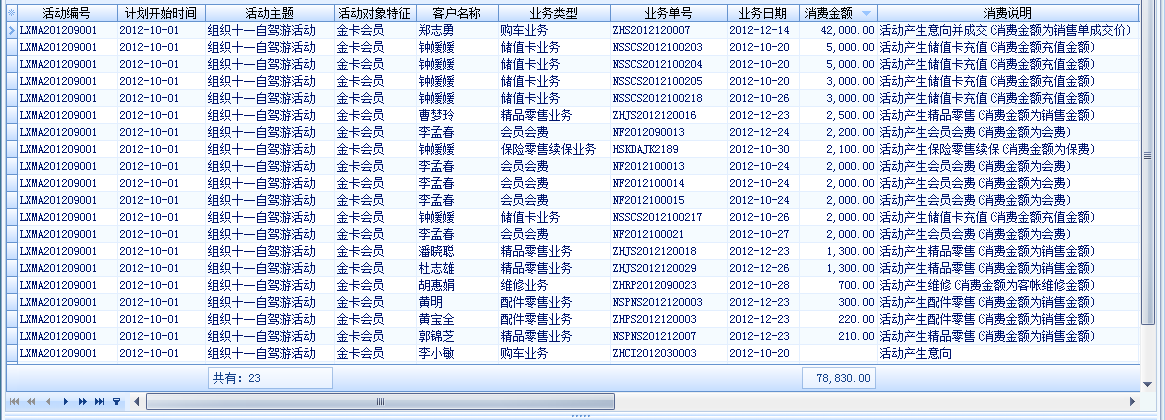Click the 活动对象特征 column header
Image resolution: width=1165 pixels, height=420 pixels.
[375, 13]
